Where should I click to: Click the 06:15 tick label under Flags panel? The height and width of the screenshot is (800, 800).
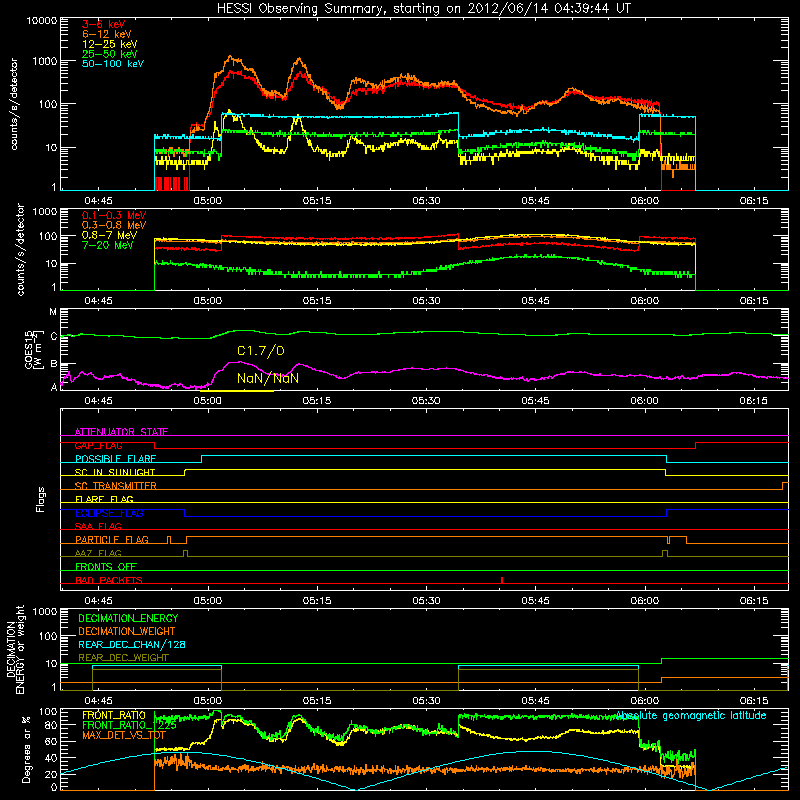754,601
